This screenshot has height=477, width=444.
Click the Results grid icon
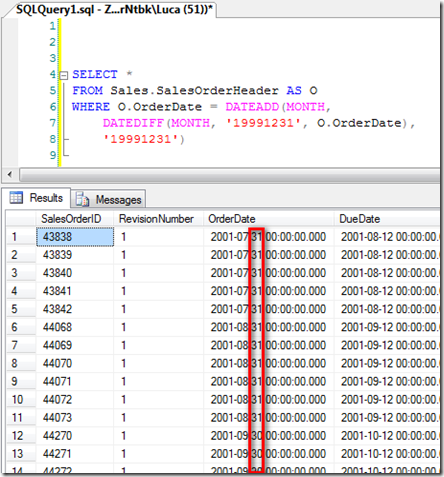pos(16,198)
